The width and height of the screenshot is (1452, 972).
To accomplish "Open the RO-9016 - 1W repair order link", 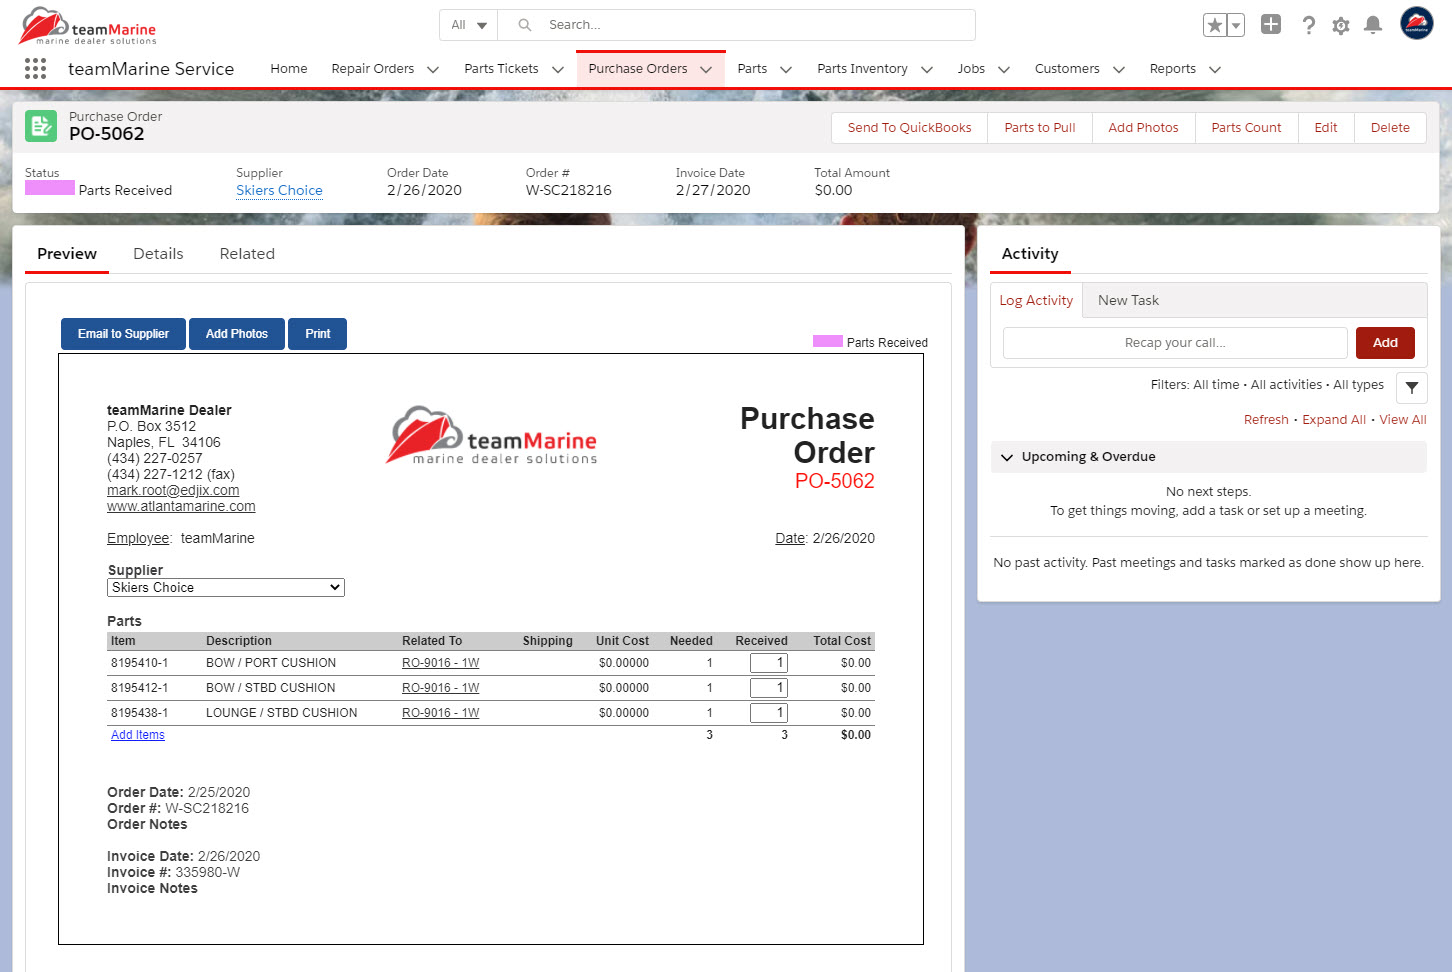I will 440,662.
